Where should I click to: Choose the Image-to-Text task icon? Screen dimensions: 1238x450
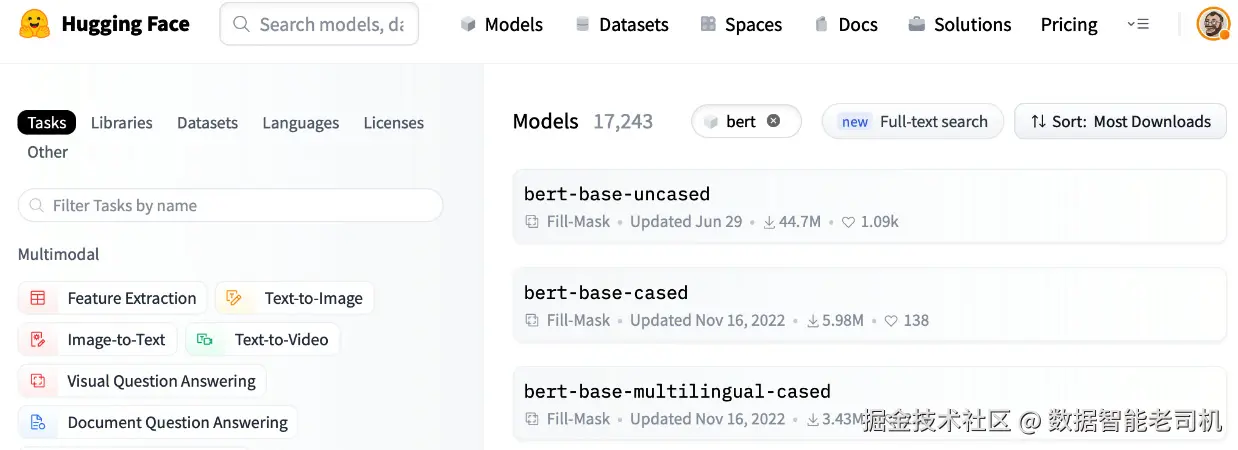(38, 340)
